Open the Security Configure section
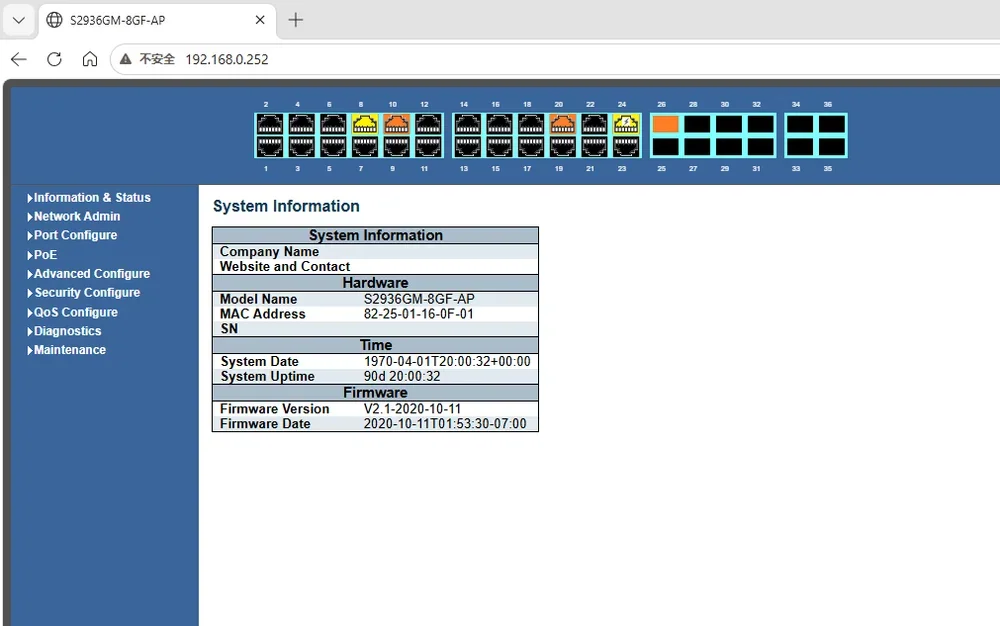 point(84,293)
